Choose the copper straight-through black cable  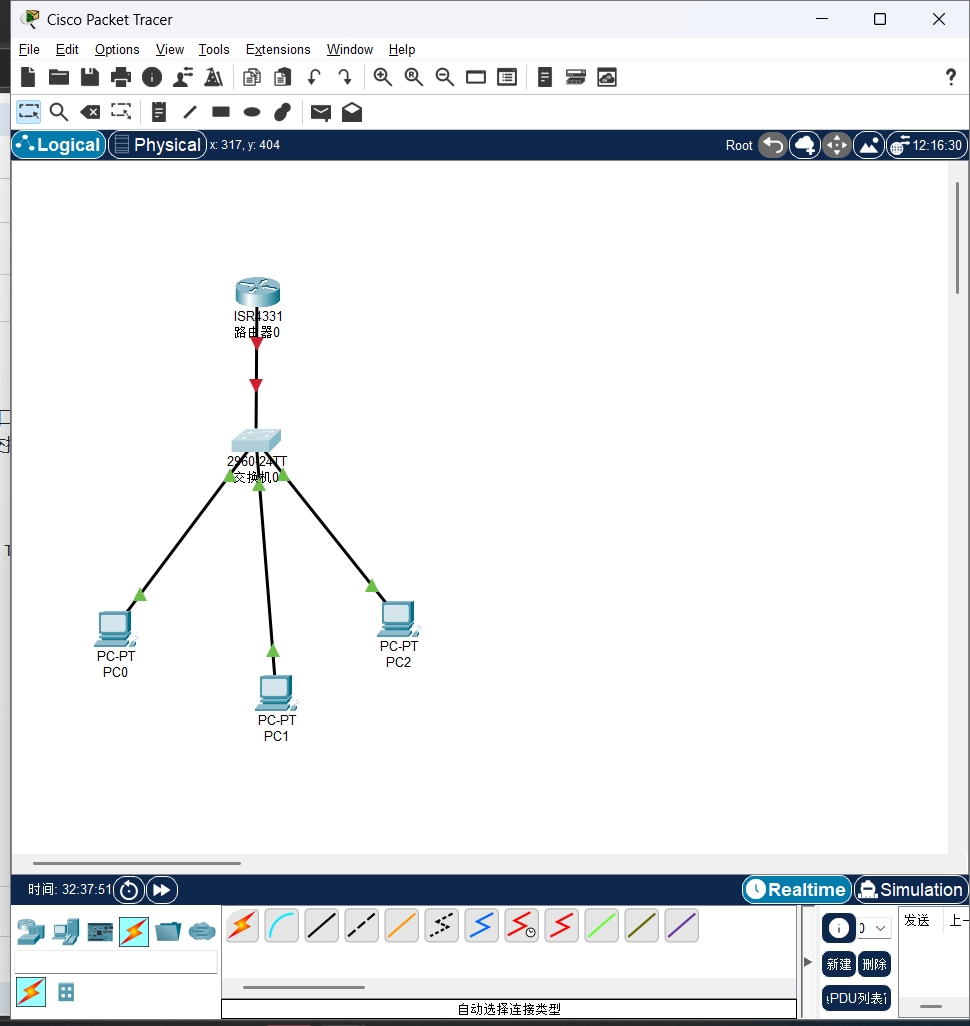click(x=321, y=925)
